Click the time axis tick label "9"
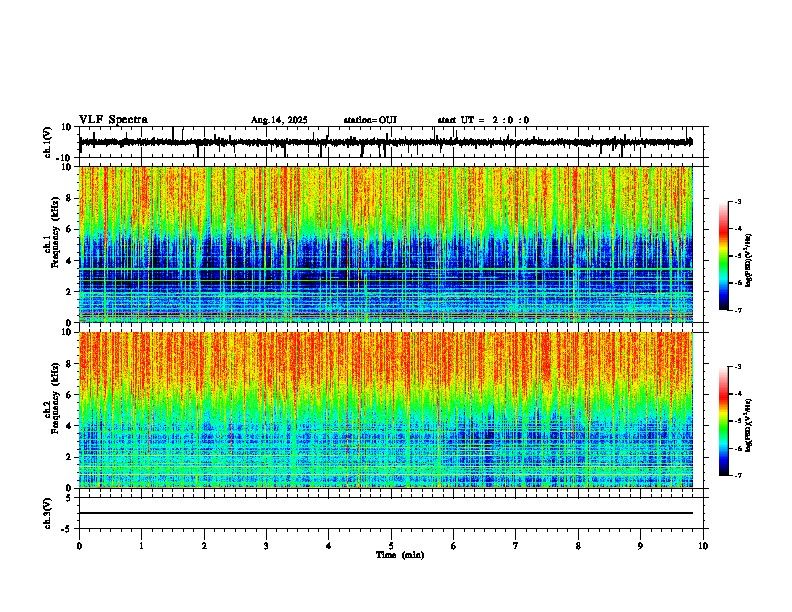 click(640, 546)
